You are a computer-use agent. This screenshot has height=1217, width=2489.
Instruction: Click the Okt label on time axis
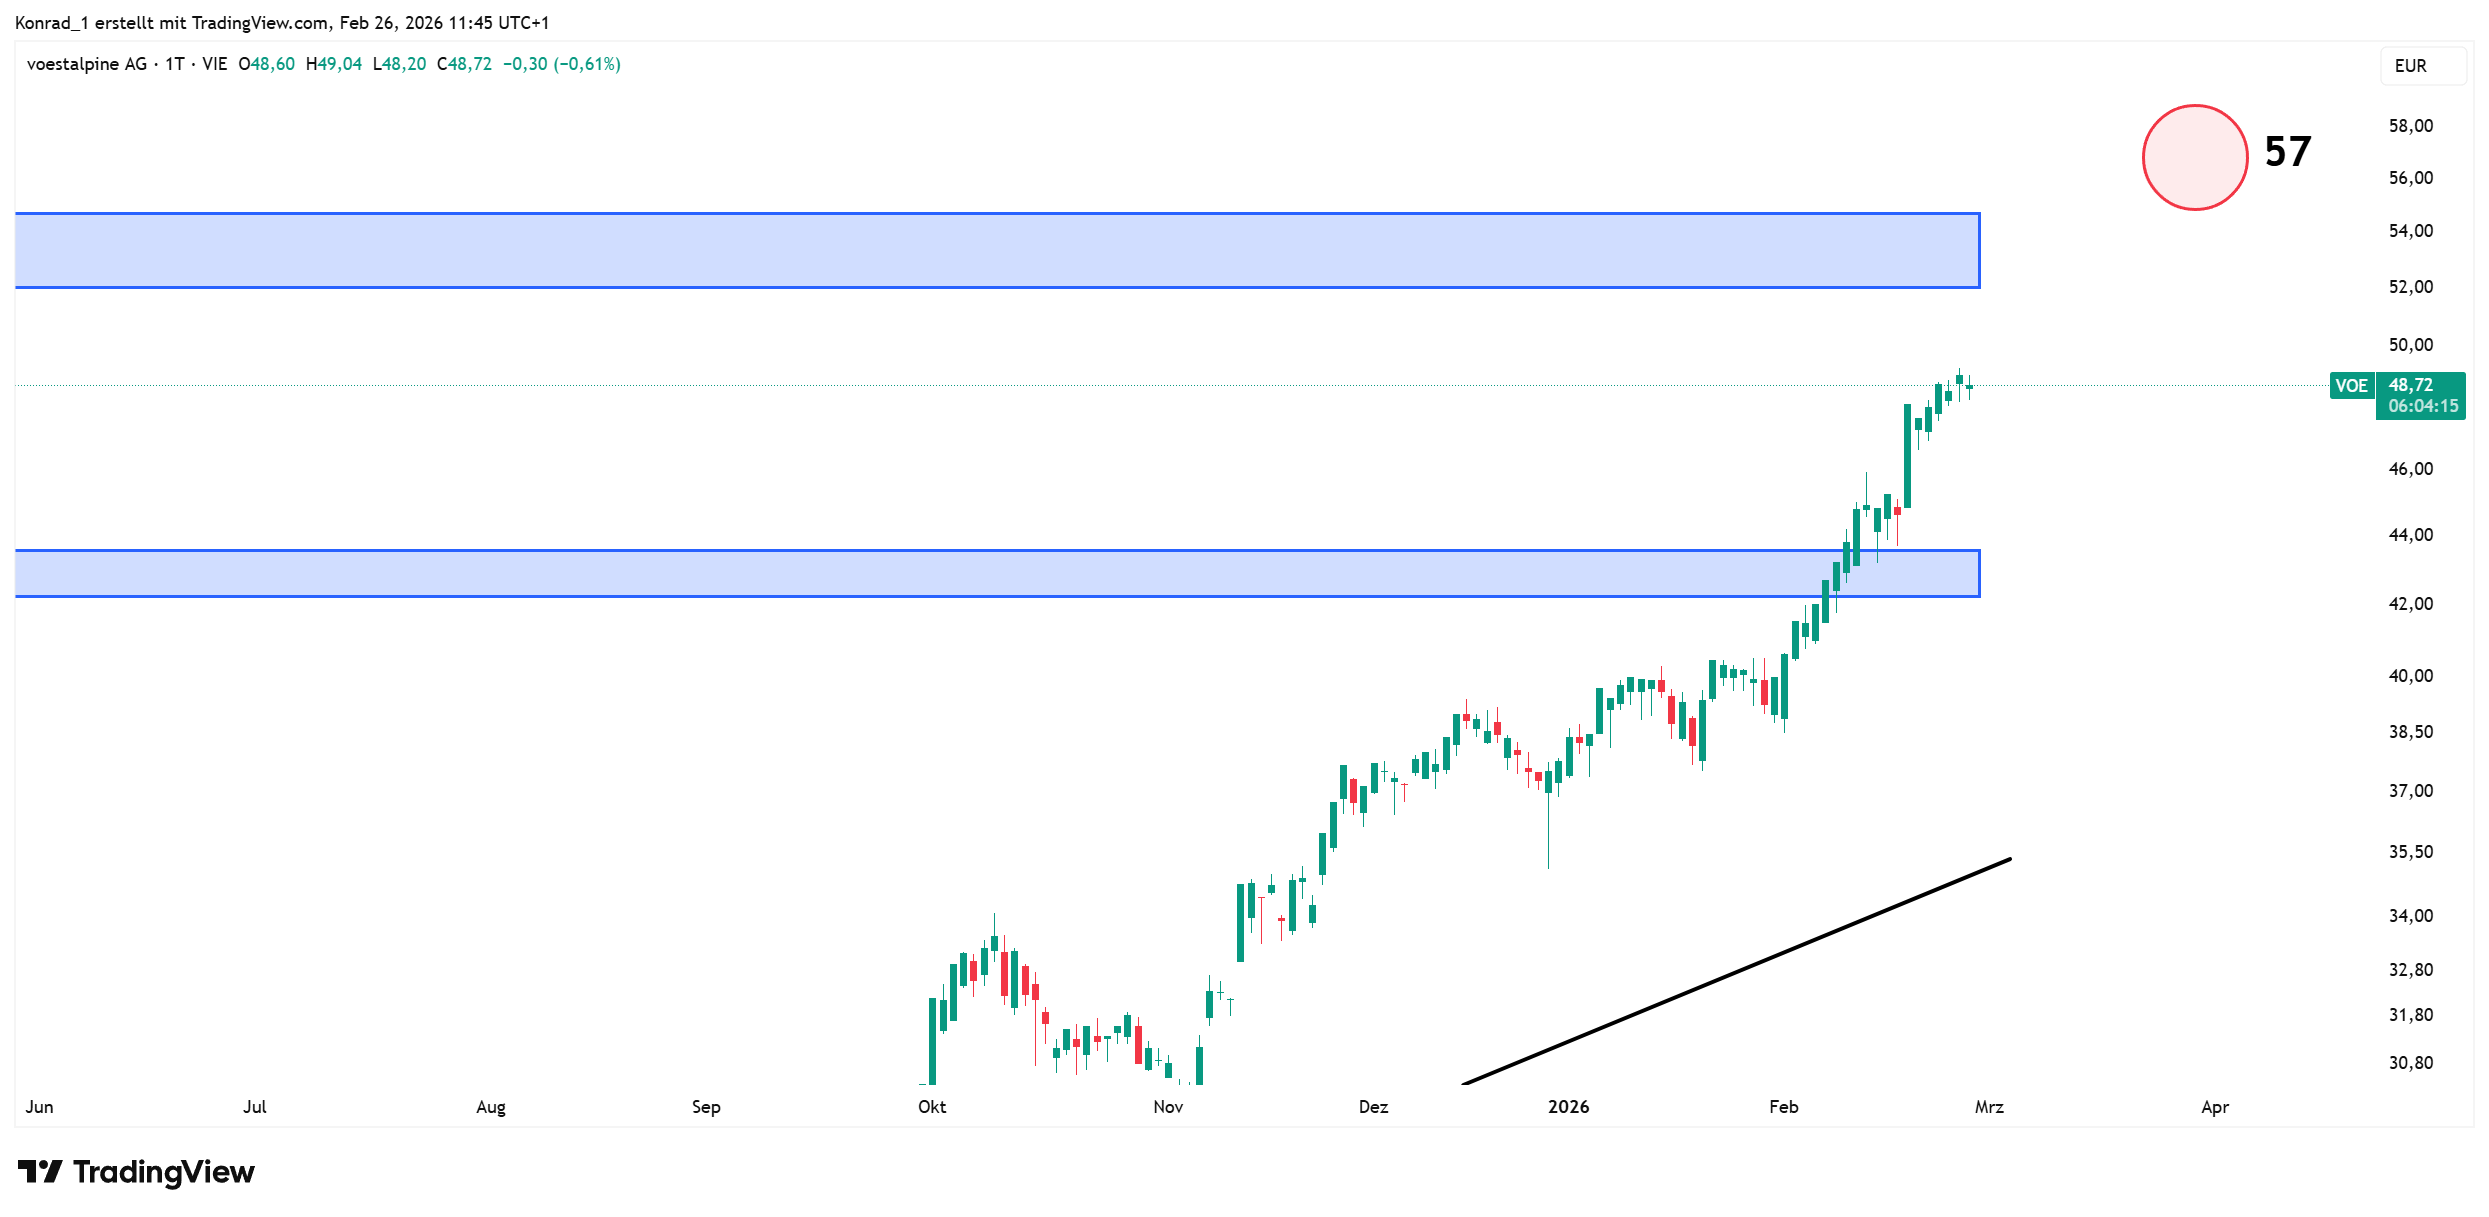click(932, 1107)
